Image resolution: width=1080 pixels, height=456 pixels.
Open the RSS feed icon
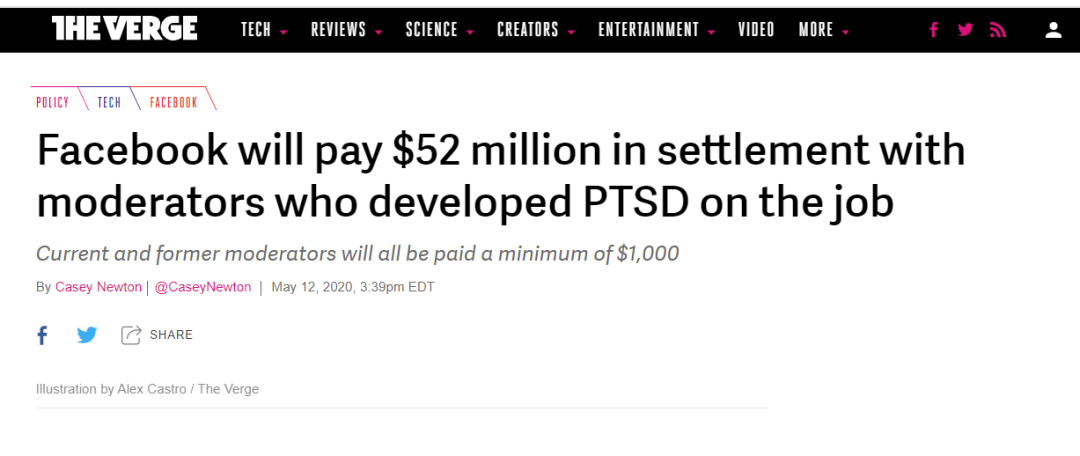click(997, 30)
